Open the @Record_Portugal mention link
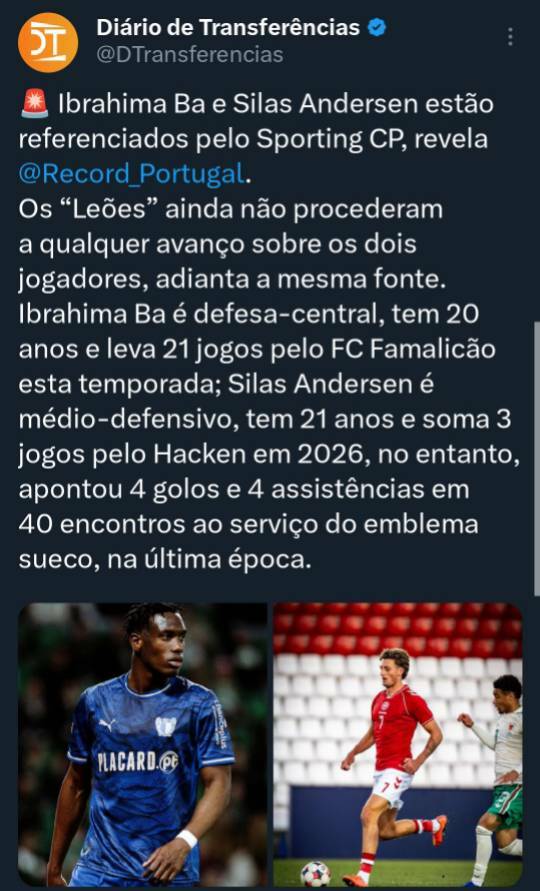Image resolution: width=540 pixels, height=891 pixels. point(132,173)
